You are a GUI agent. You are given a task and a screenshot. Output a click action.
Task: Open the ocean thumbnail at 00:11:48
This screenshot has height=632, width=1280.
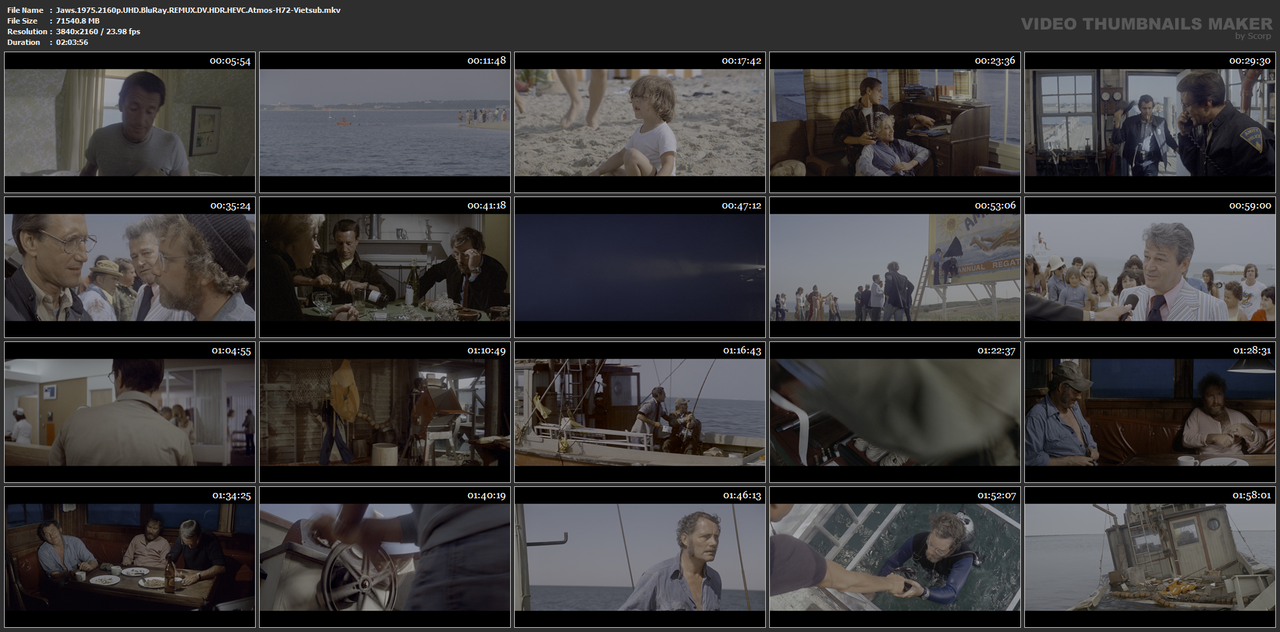(385, 122)
